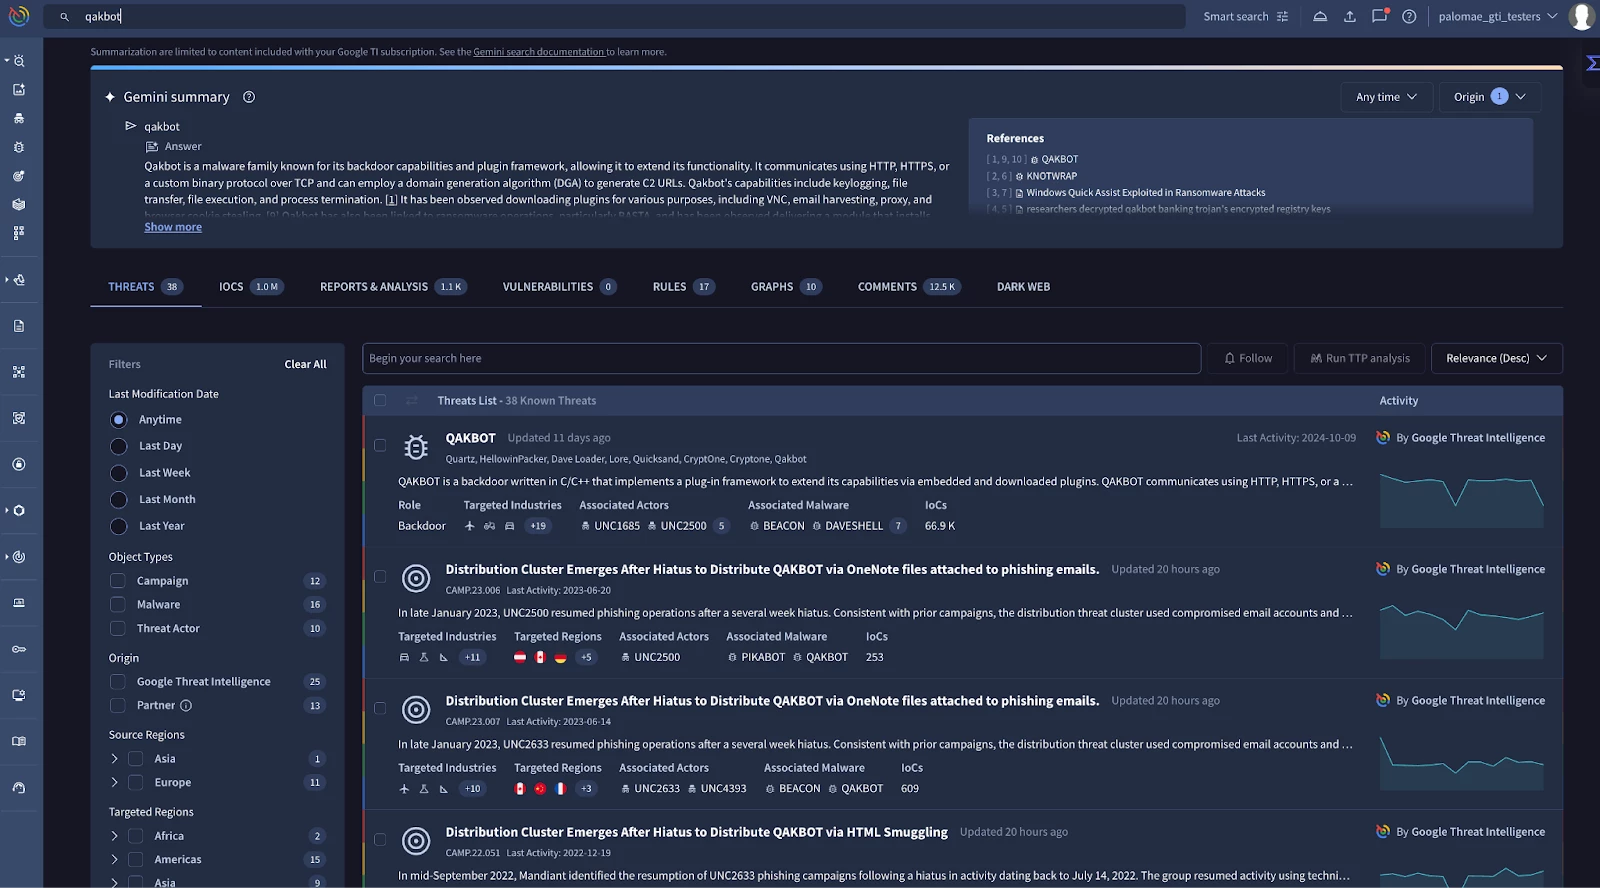Screen dimensions: 1600x888
Task: Click the Begin your search here field
Action: pyautogui.click(x=781, y=358)
